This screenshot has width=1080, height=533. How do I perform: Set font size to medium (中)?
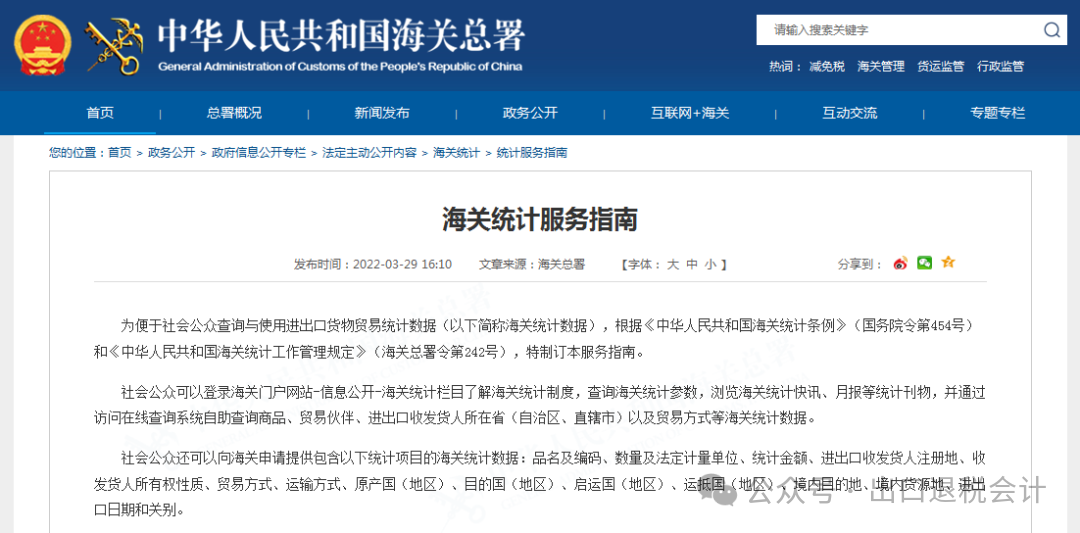point(691,265)
